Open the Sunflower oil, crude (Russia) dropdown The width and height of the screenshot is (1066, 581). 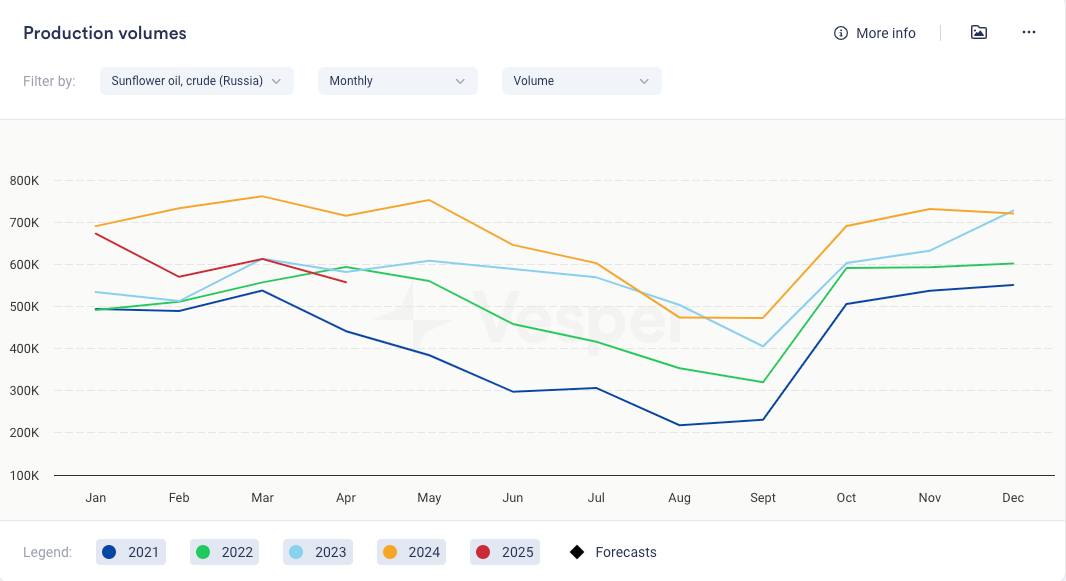(196, 81)
